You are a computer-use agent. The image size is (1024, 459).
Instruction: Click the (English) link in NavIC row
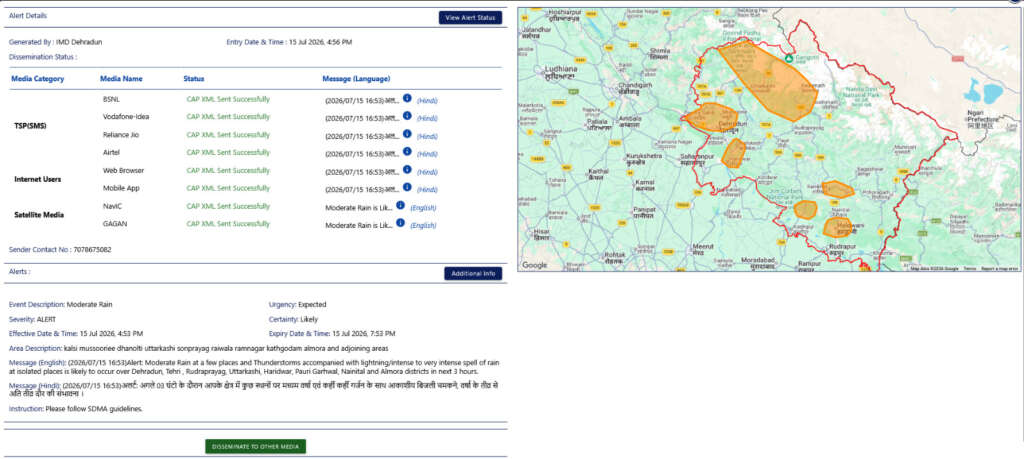(423, 208)
